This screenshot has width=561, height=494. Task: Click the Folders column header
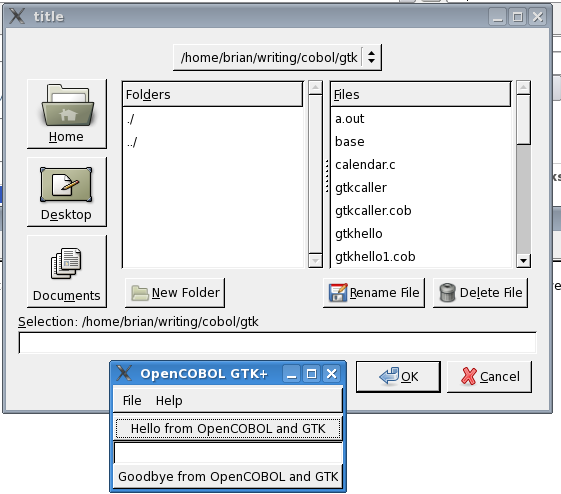click(x=213, y=94)
